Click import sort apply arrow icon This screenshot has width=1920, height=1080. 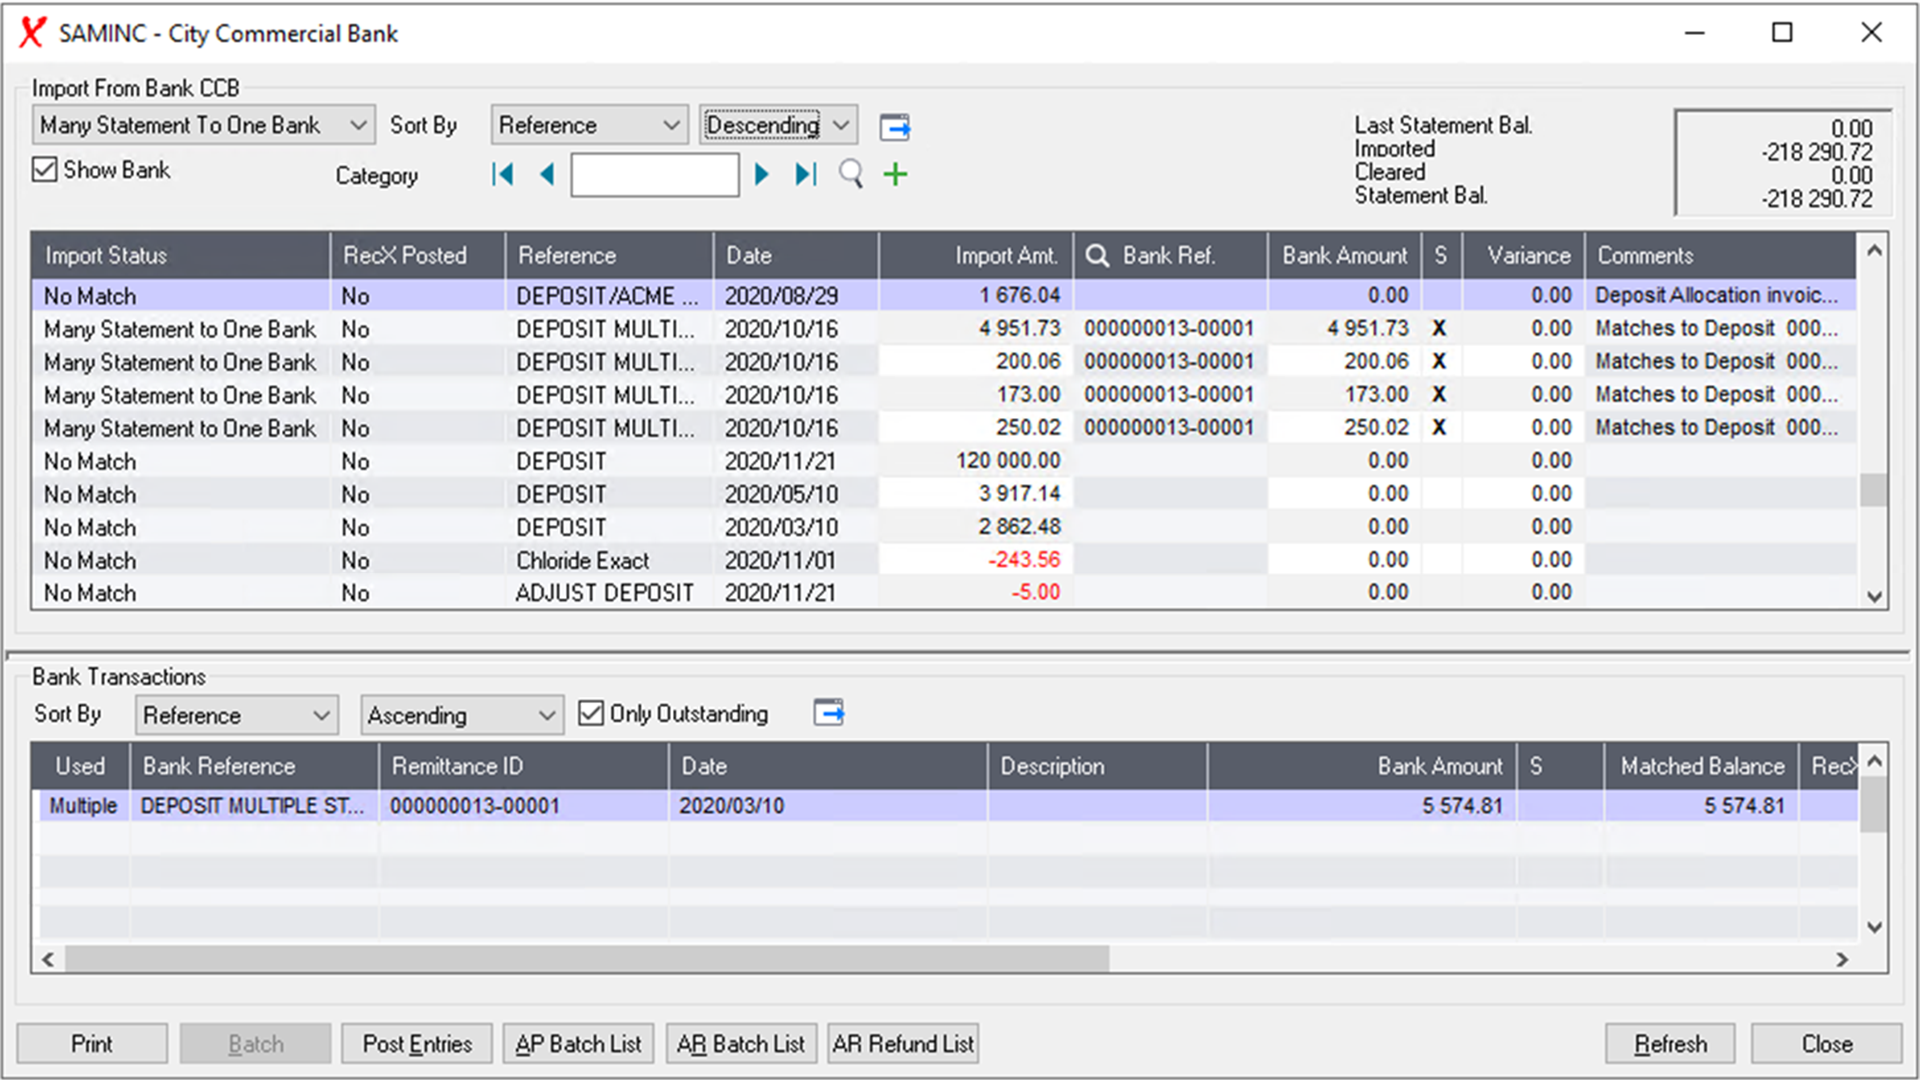(x=895, y=126)
